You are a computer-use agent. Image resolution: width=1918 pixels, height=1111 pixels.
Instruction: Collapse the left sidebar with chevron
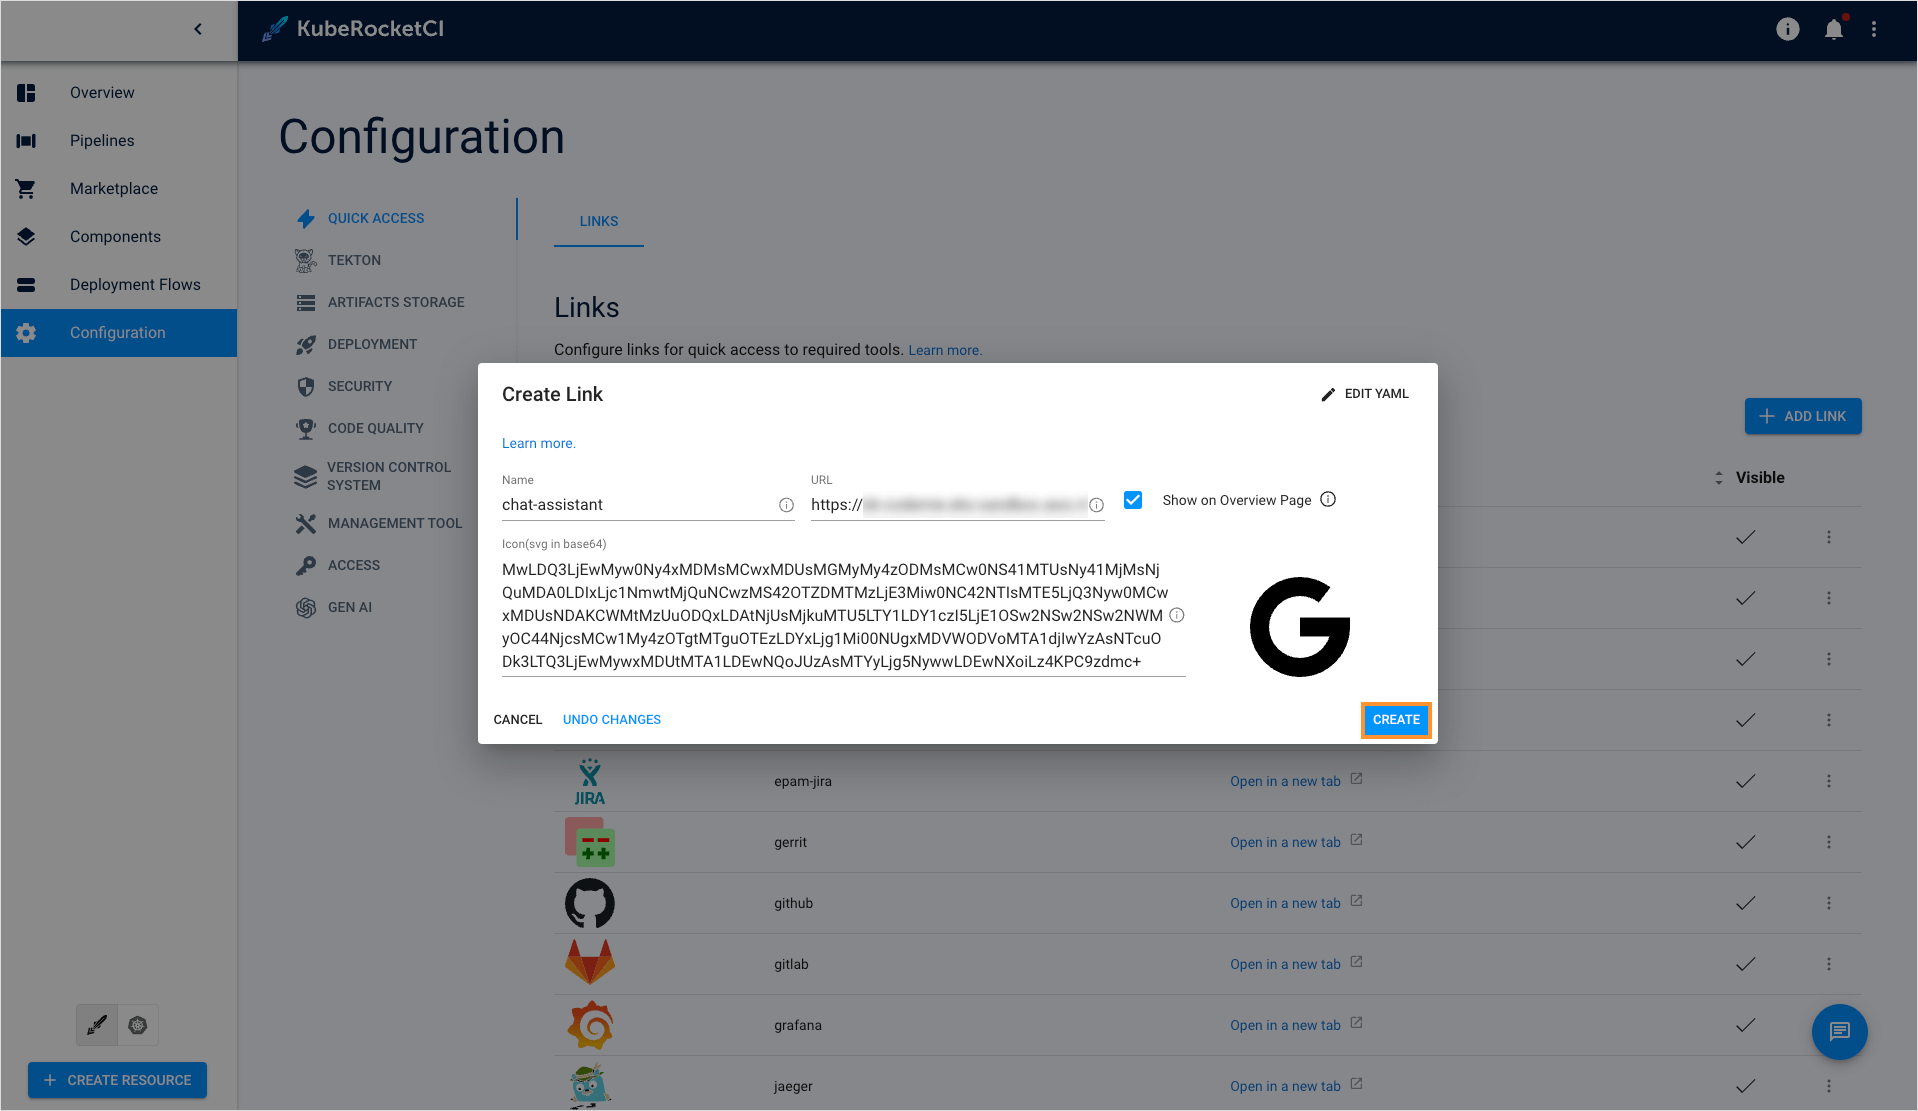[x=198, y=29]
